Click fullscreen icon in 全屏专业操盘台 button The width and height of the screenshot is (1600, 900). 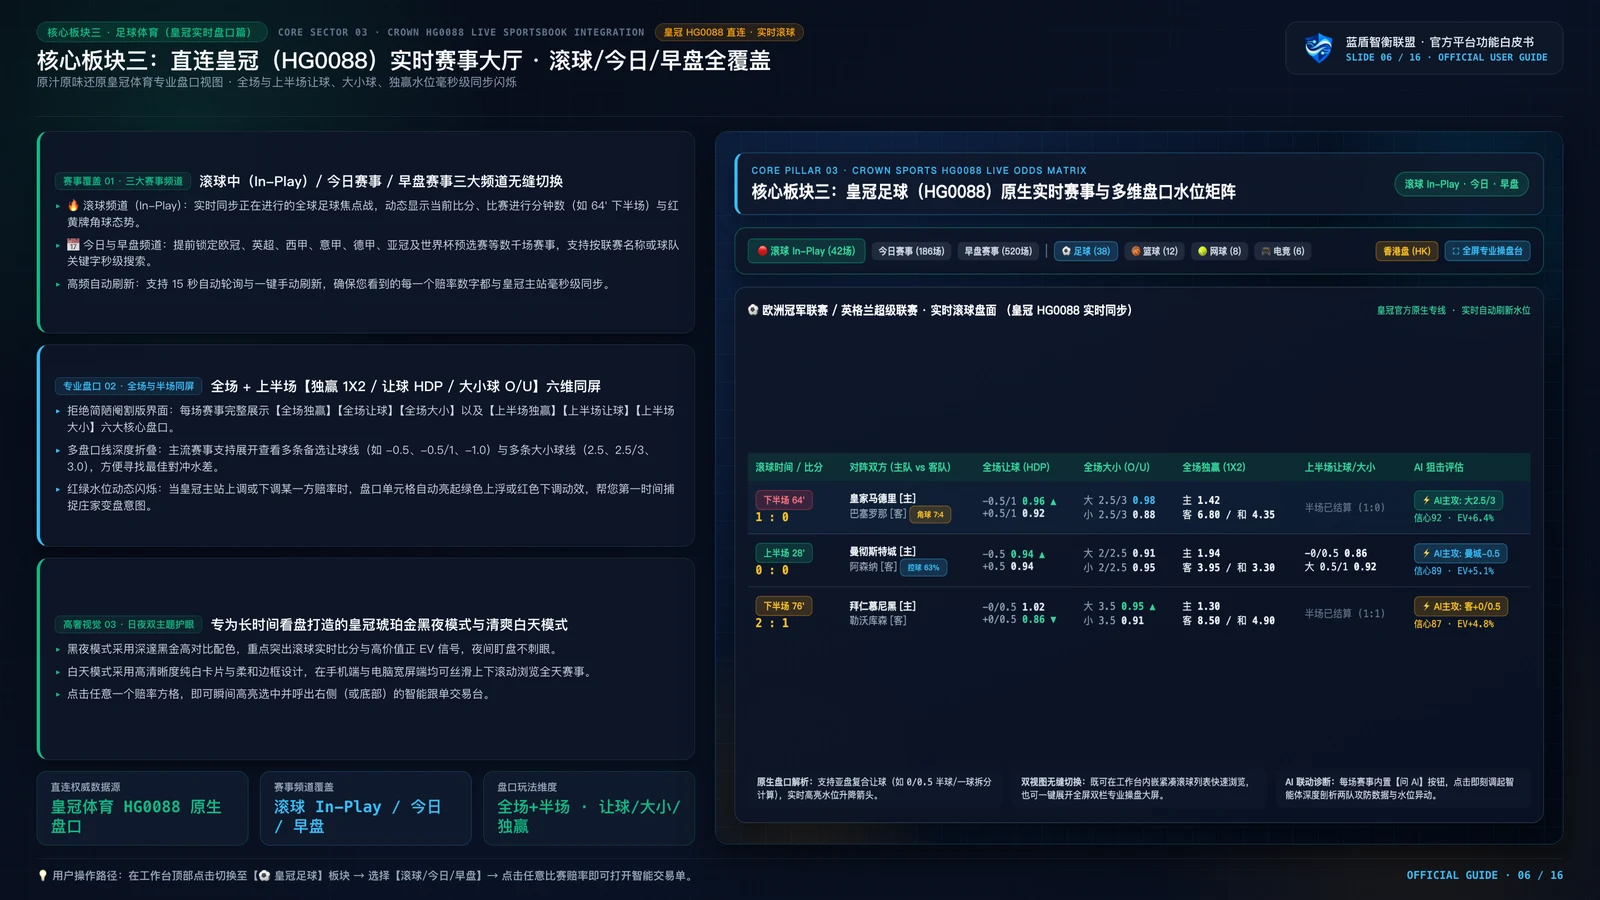(1455, 251)
